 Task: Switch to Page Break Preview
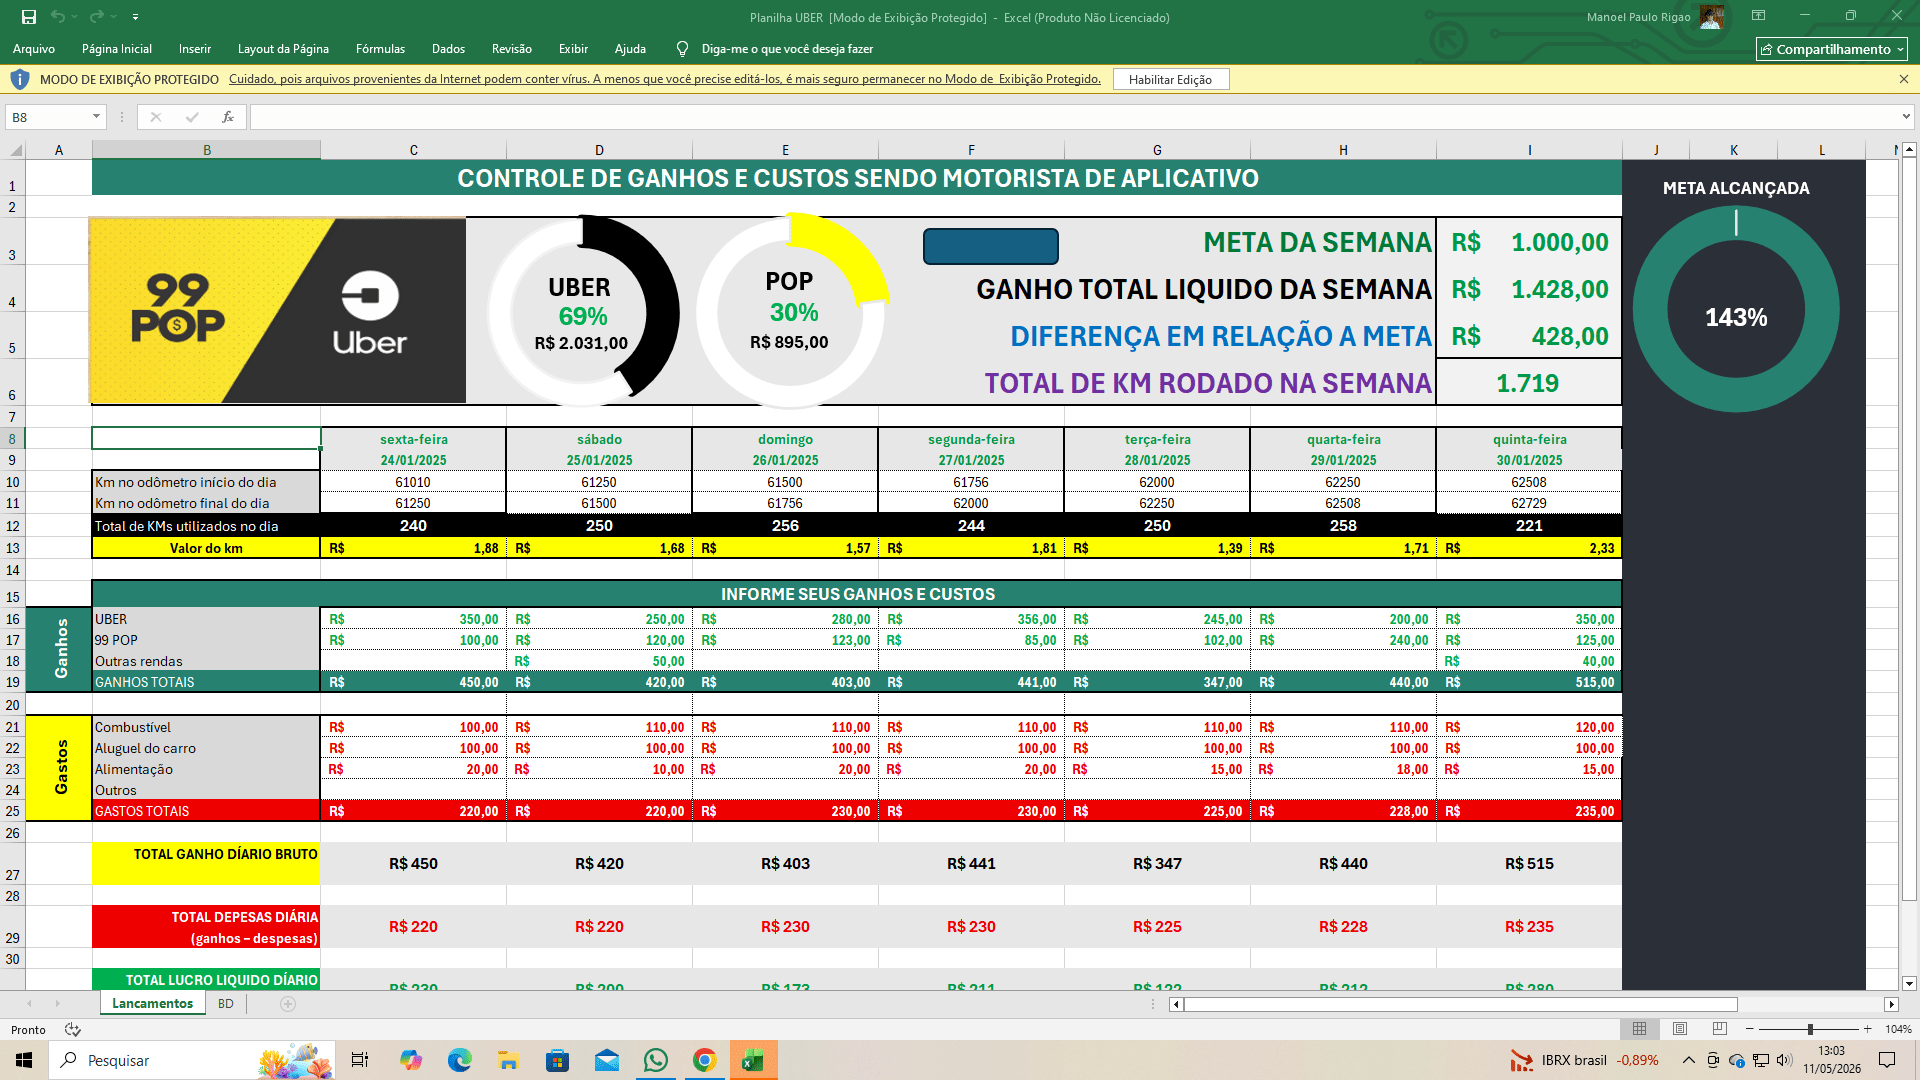[x=1720, y=1029]
